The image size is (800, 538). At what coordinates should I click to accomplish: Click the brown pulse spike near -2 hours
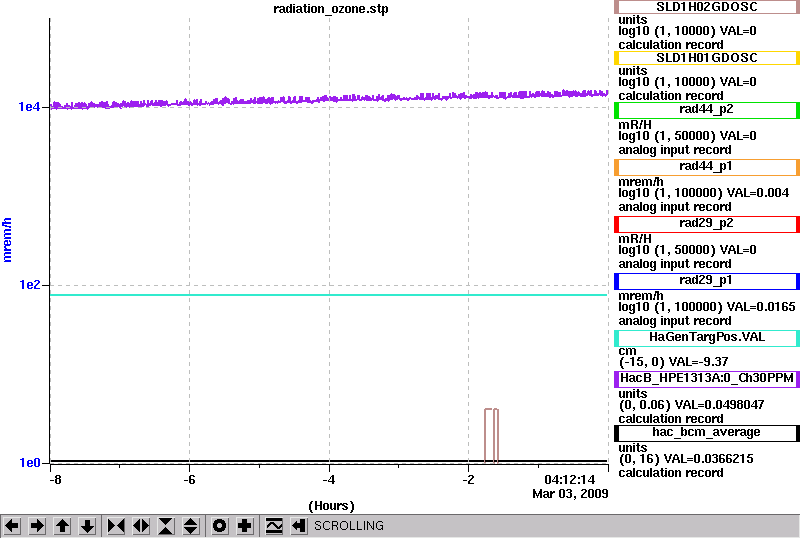[491, 435]
